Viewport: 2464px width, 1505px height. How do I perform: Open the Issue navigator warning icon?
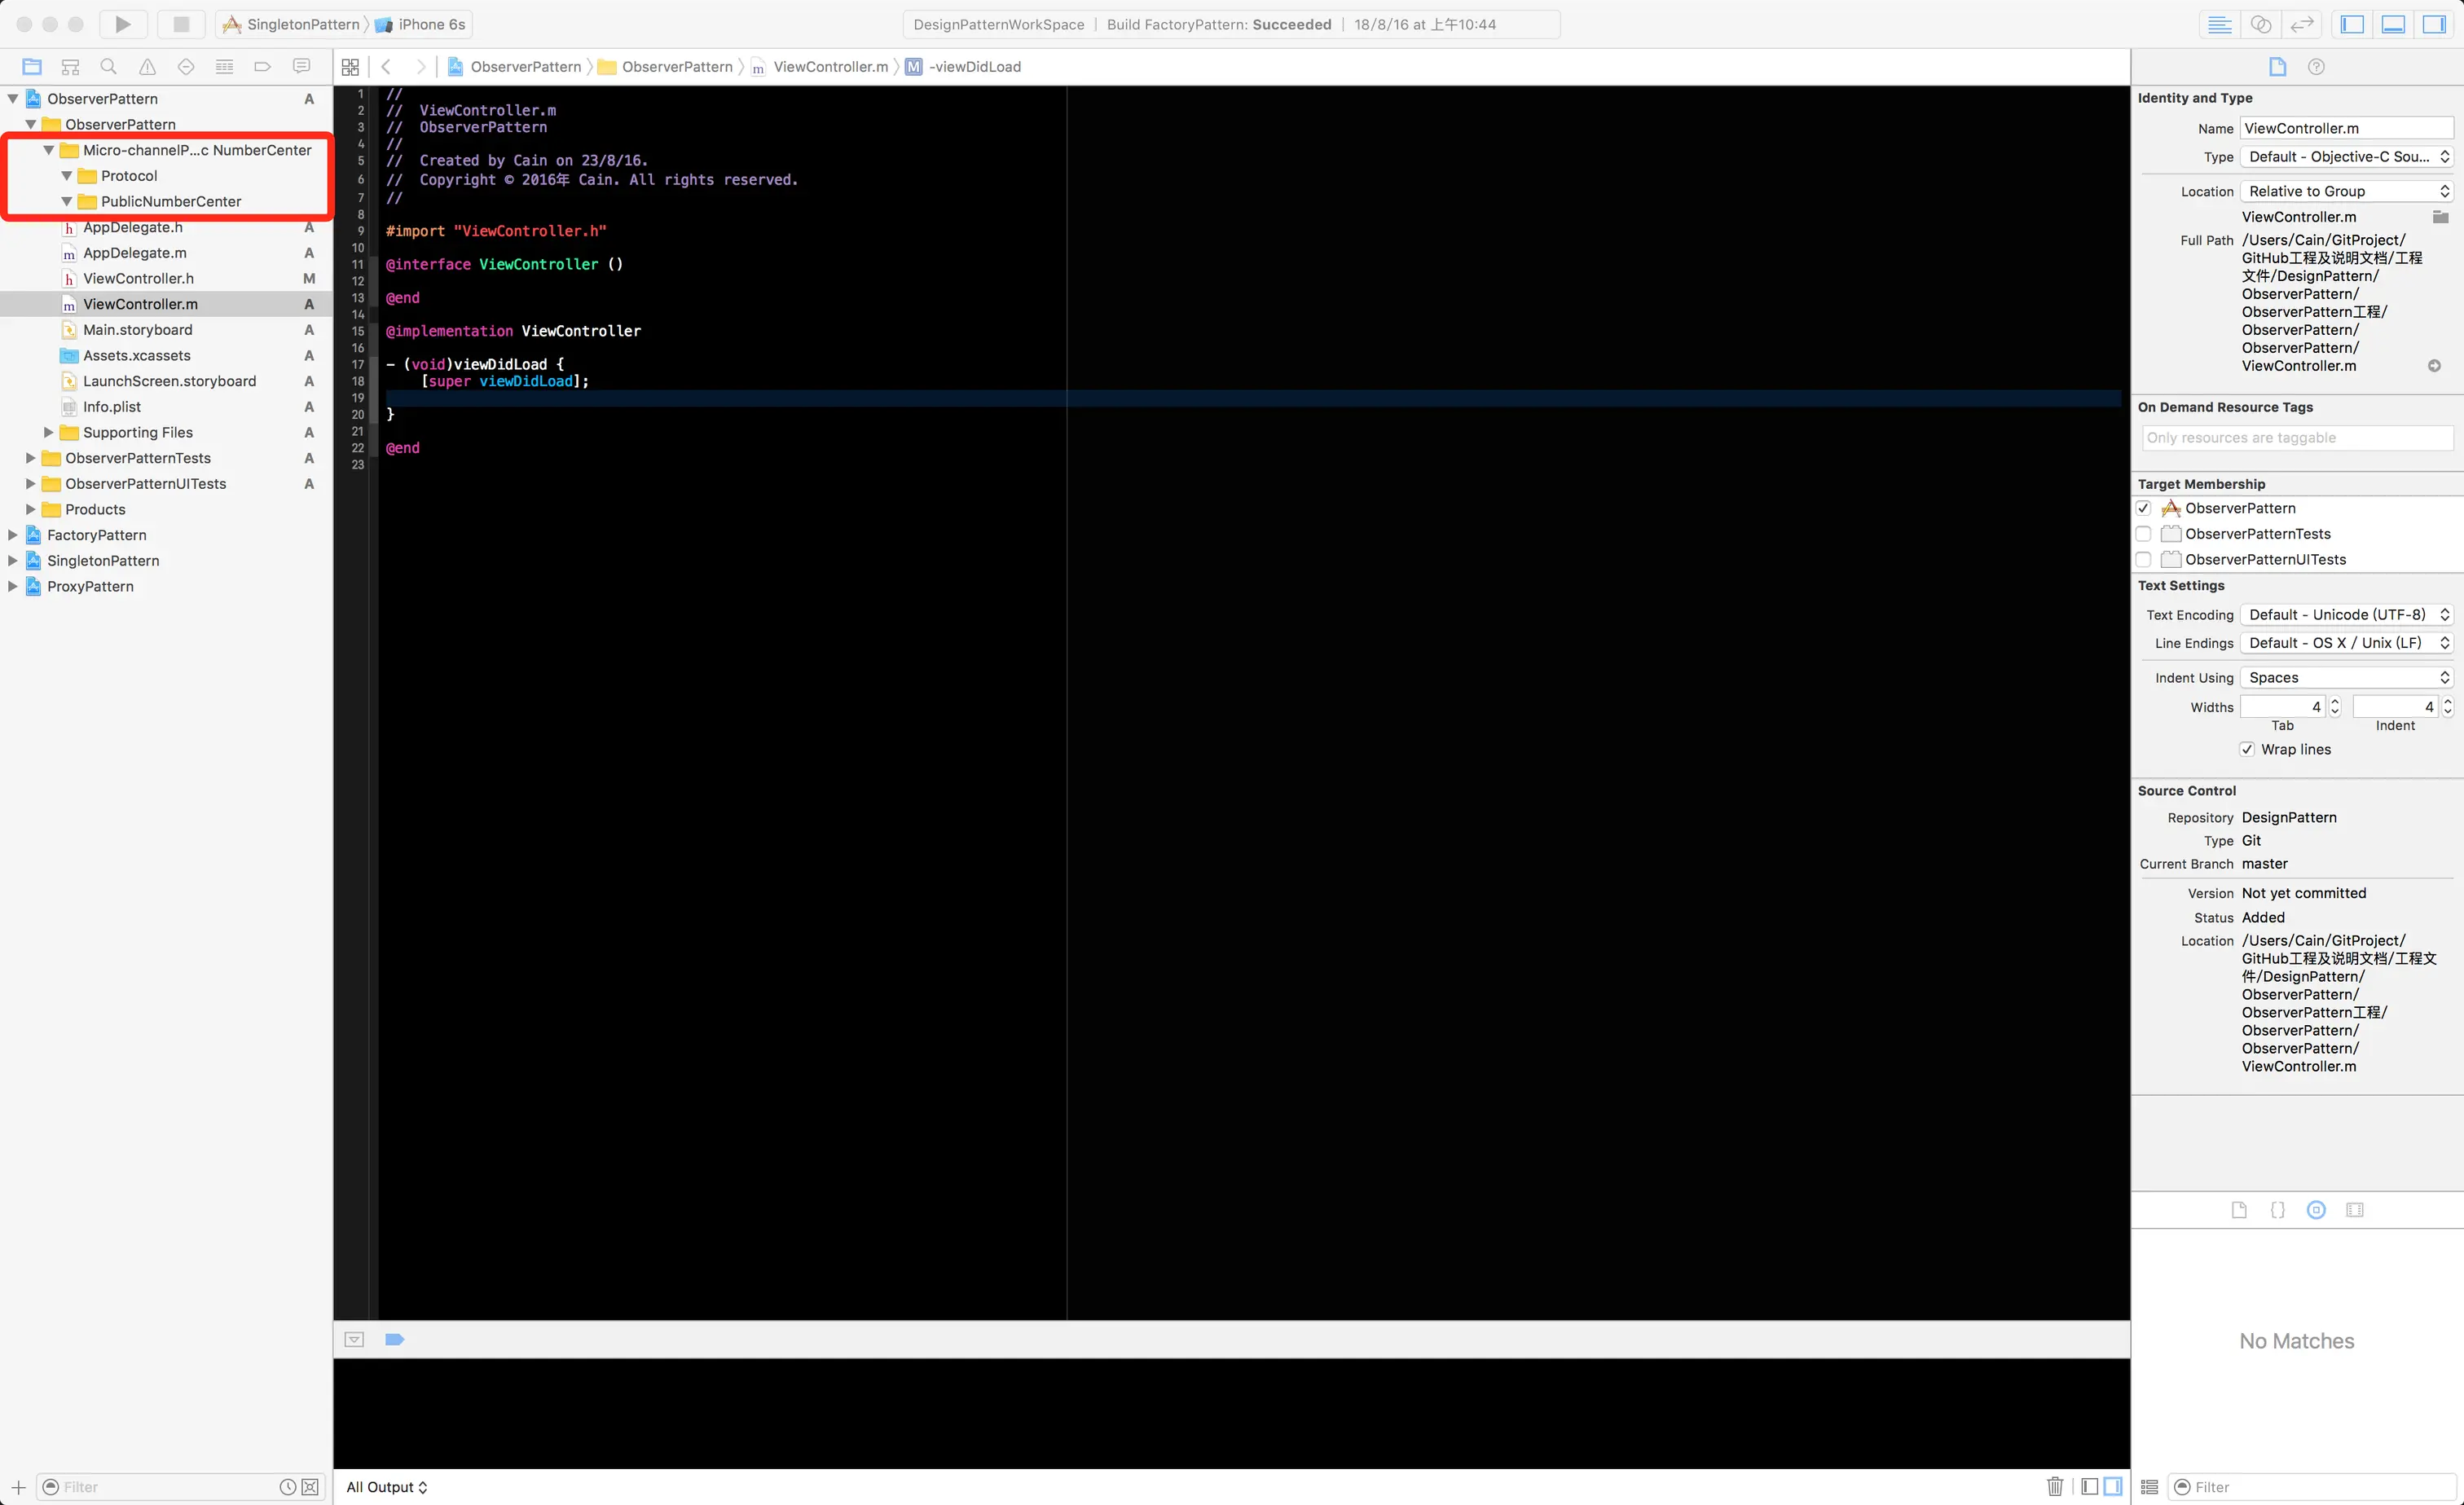[x=147, y=67]
